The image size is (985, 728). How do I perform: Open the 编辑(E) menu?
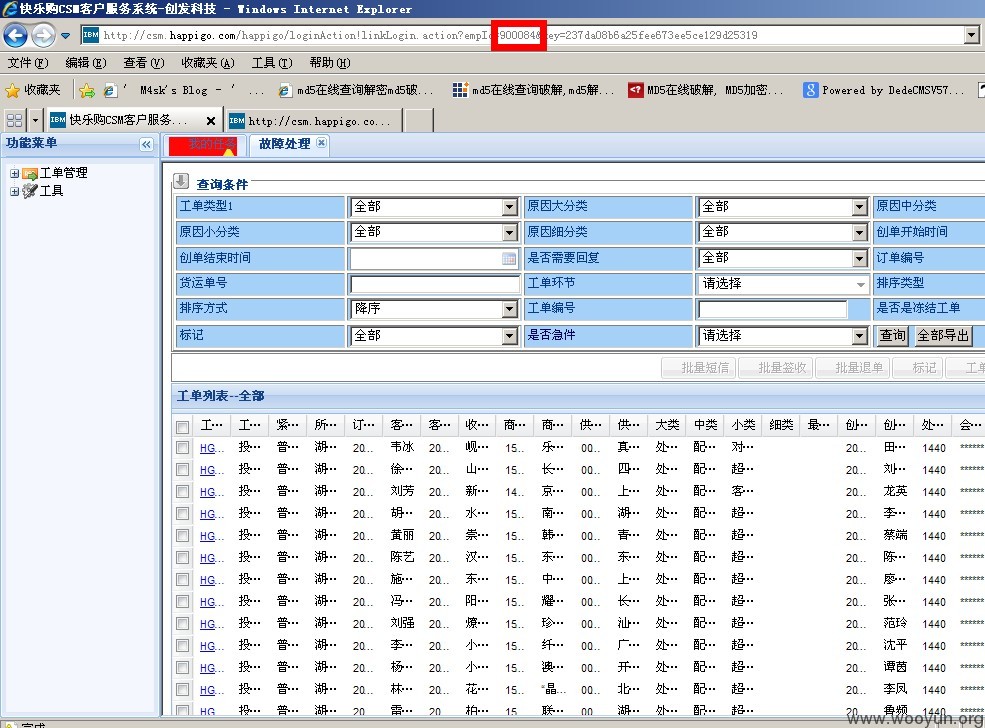[86, 63]
